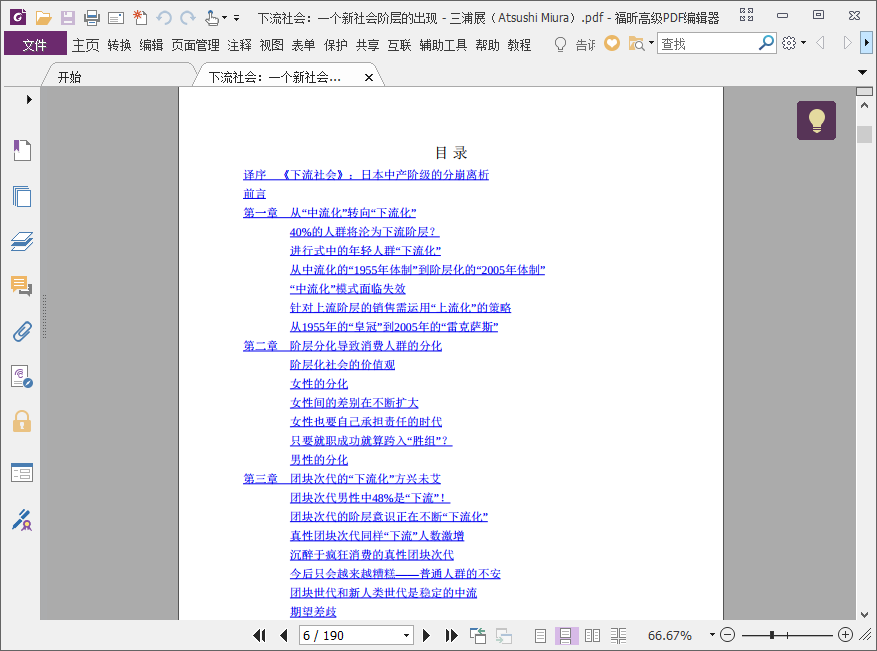
Task: Print the document with the printer icon
Action: [92, 18]
